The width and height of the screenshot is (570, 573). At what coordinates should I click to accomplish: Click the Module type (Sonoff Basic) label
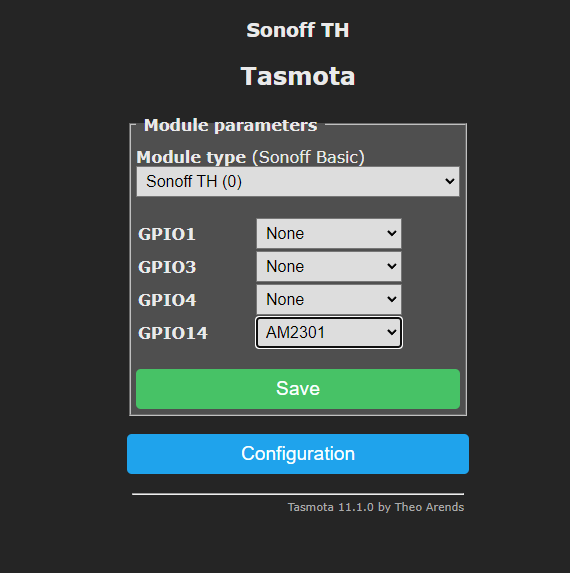click(250, 158)
